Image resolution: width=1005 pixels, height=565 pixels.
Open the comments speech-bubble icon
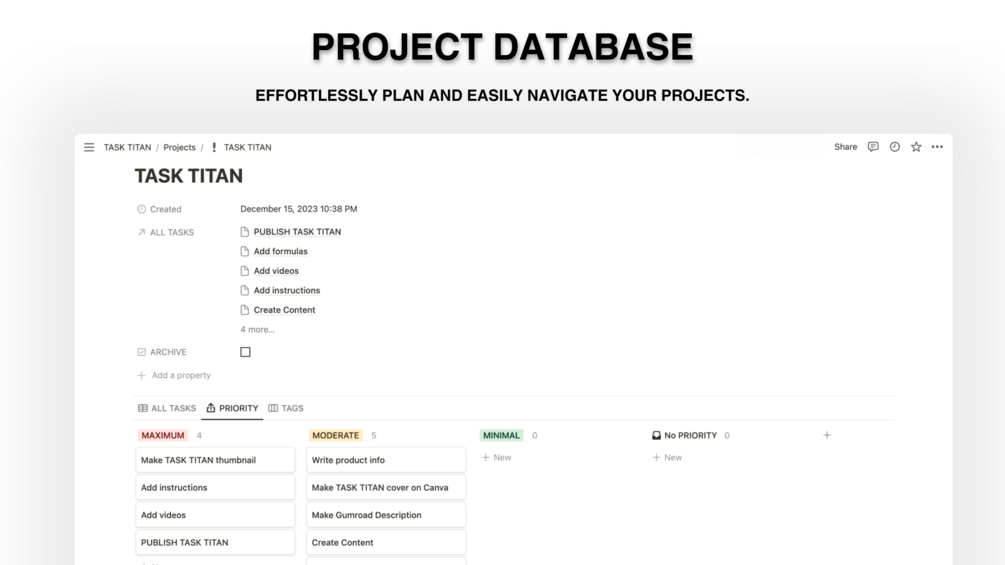873,147
